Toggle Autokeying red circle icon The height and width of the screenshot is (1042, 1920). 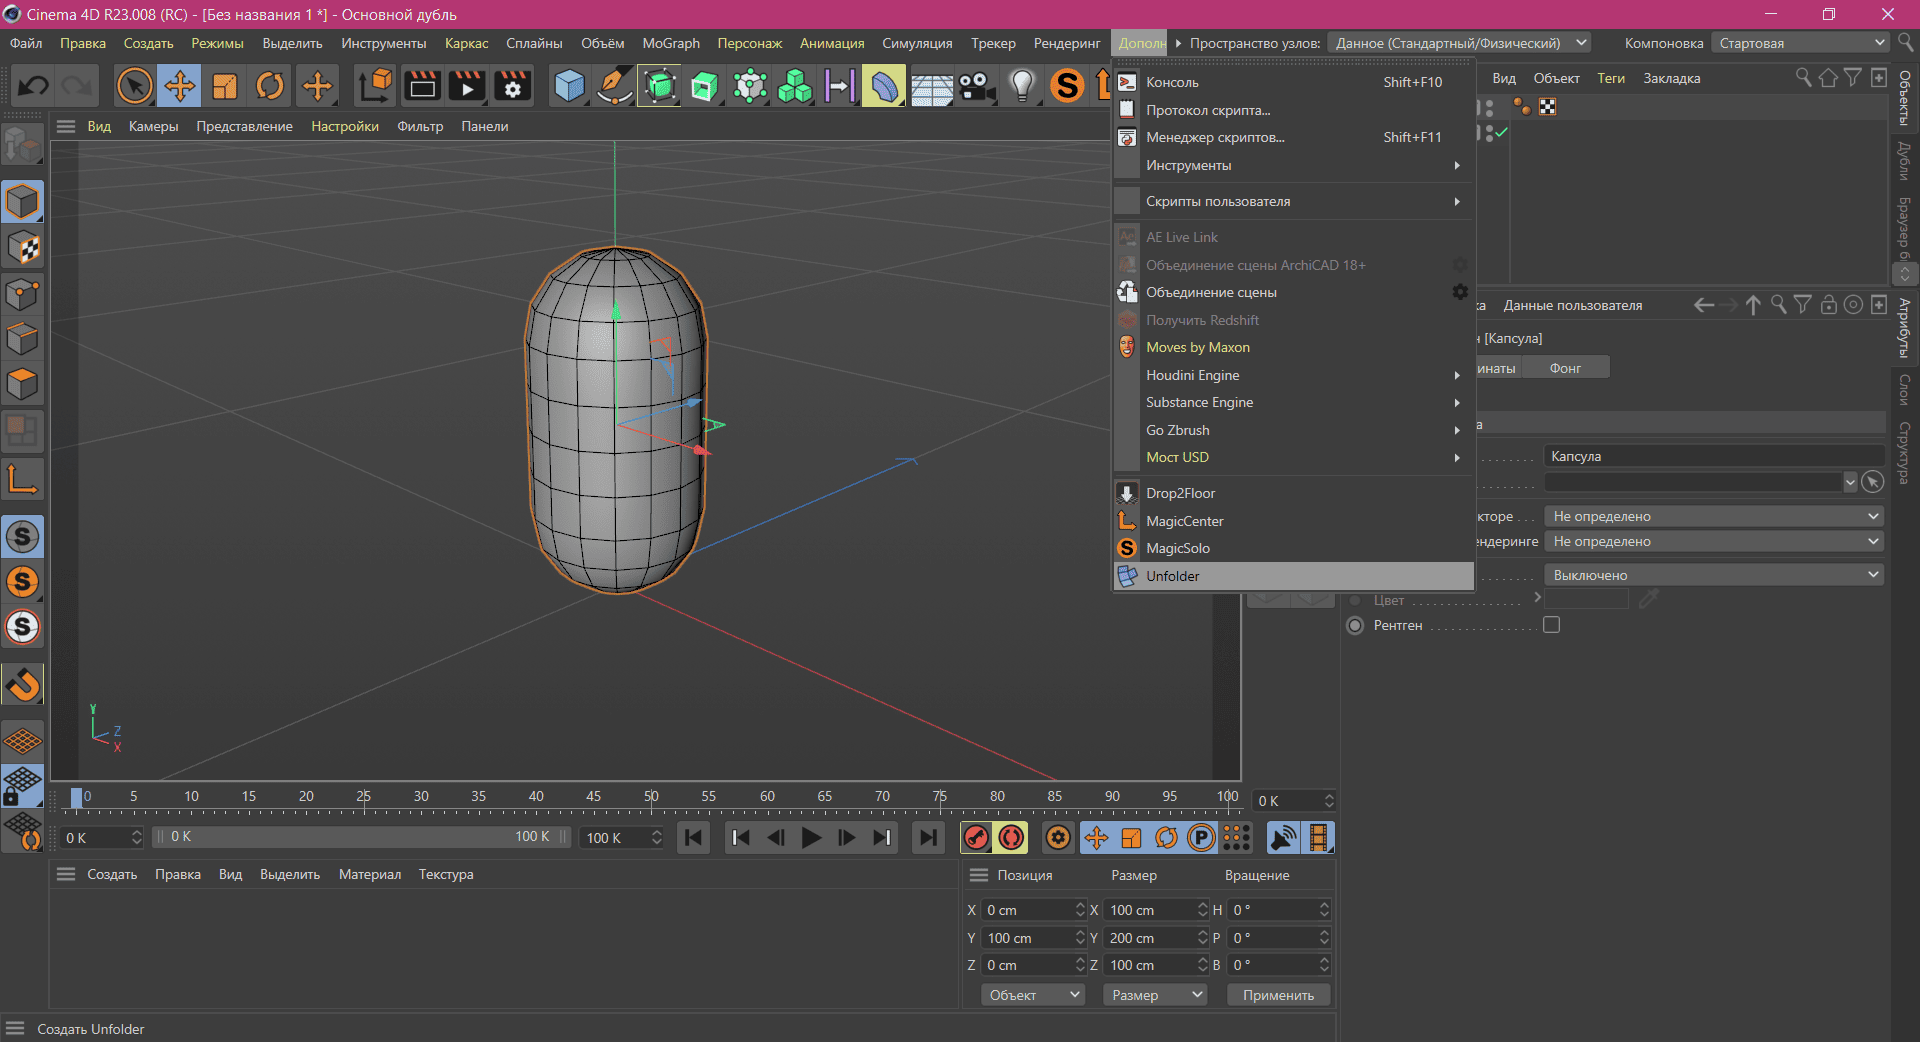click(1012, 838)
